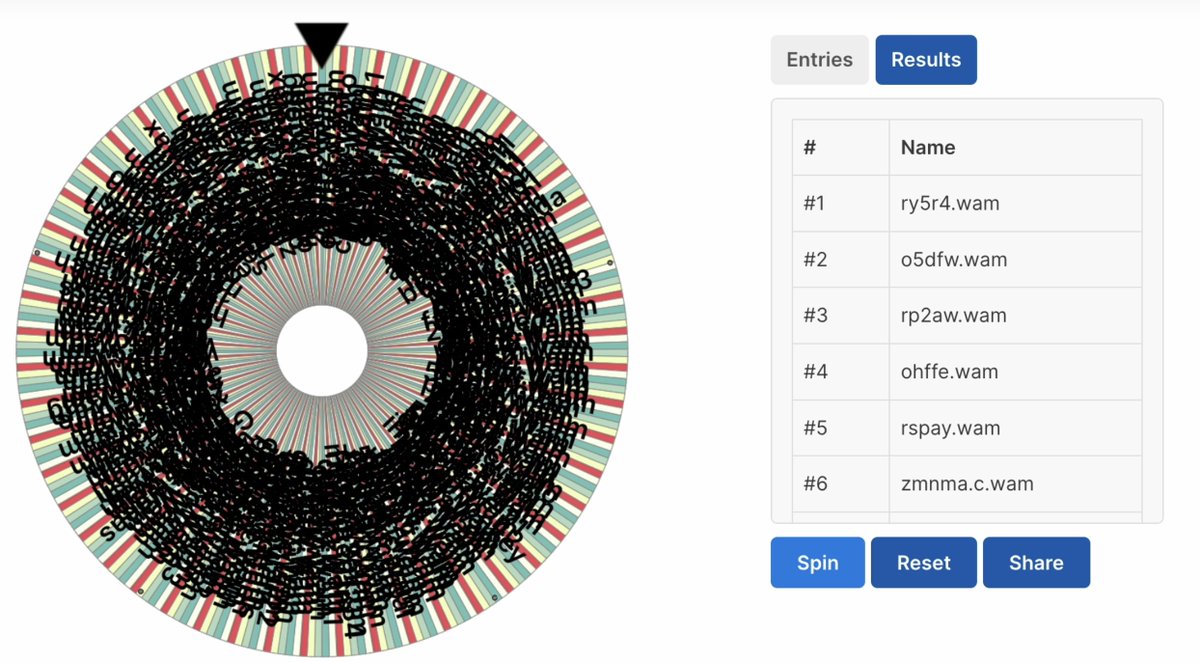Image resolution: width=1200 pixels, height=663 pixels.
Task: Select result row ry5r4.wam
Action: point(967,204)
